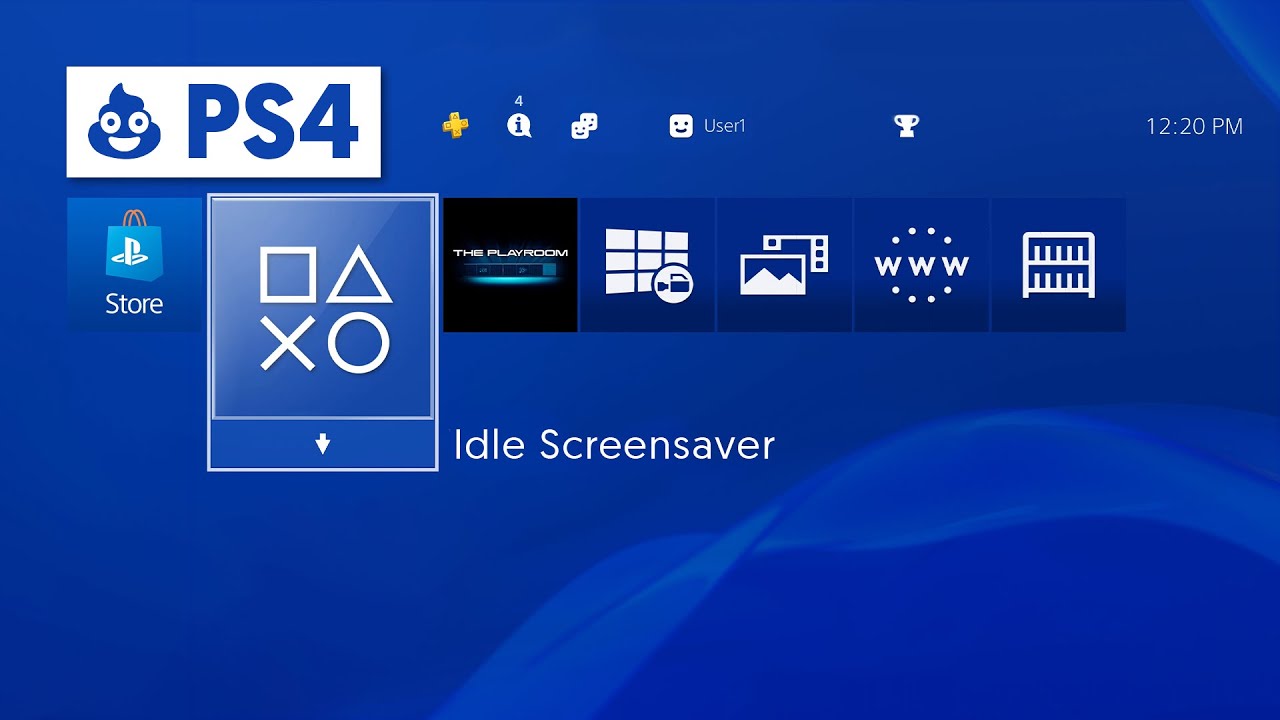Click the User1 name label

coord(725,126)
